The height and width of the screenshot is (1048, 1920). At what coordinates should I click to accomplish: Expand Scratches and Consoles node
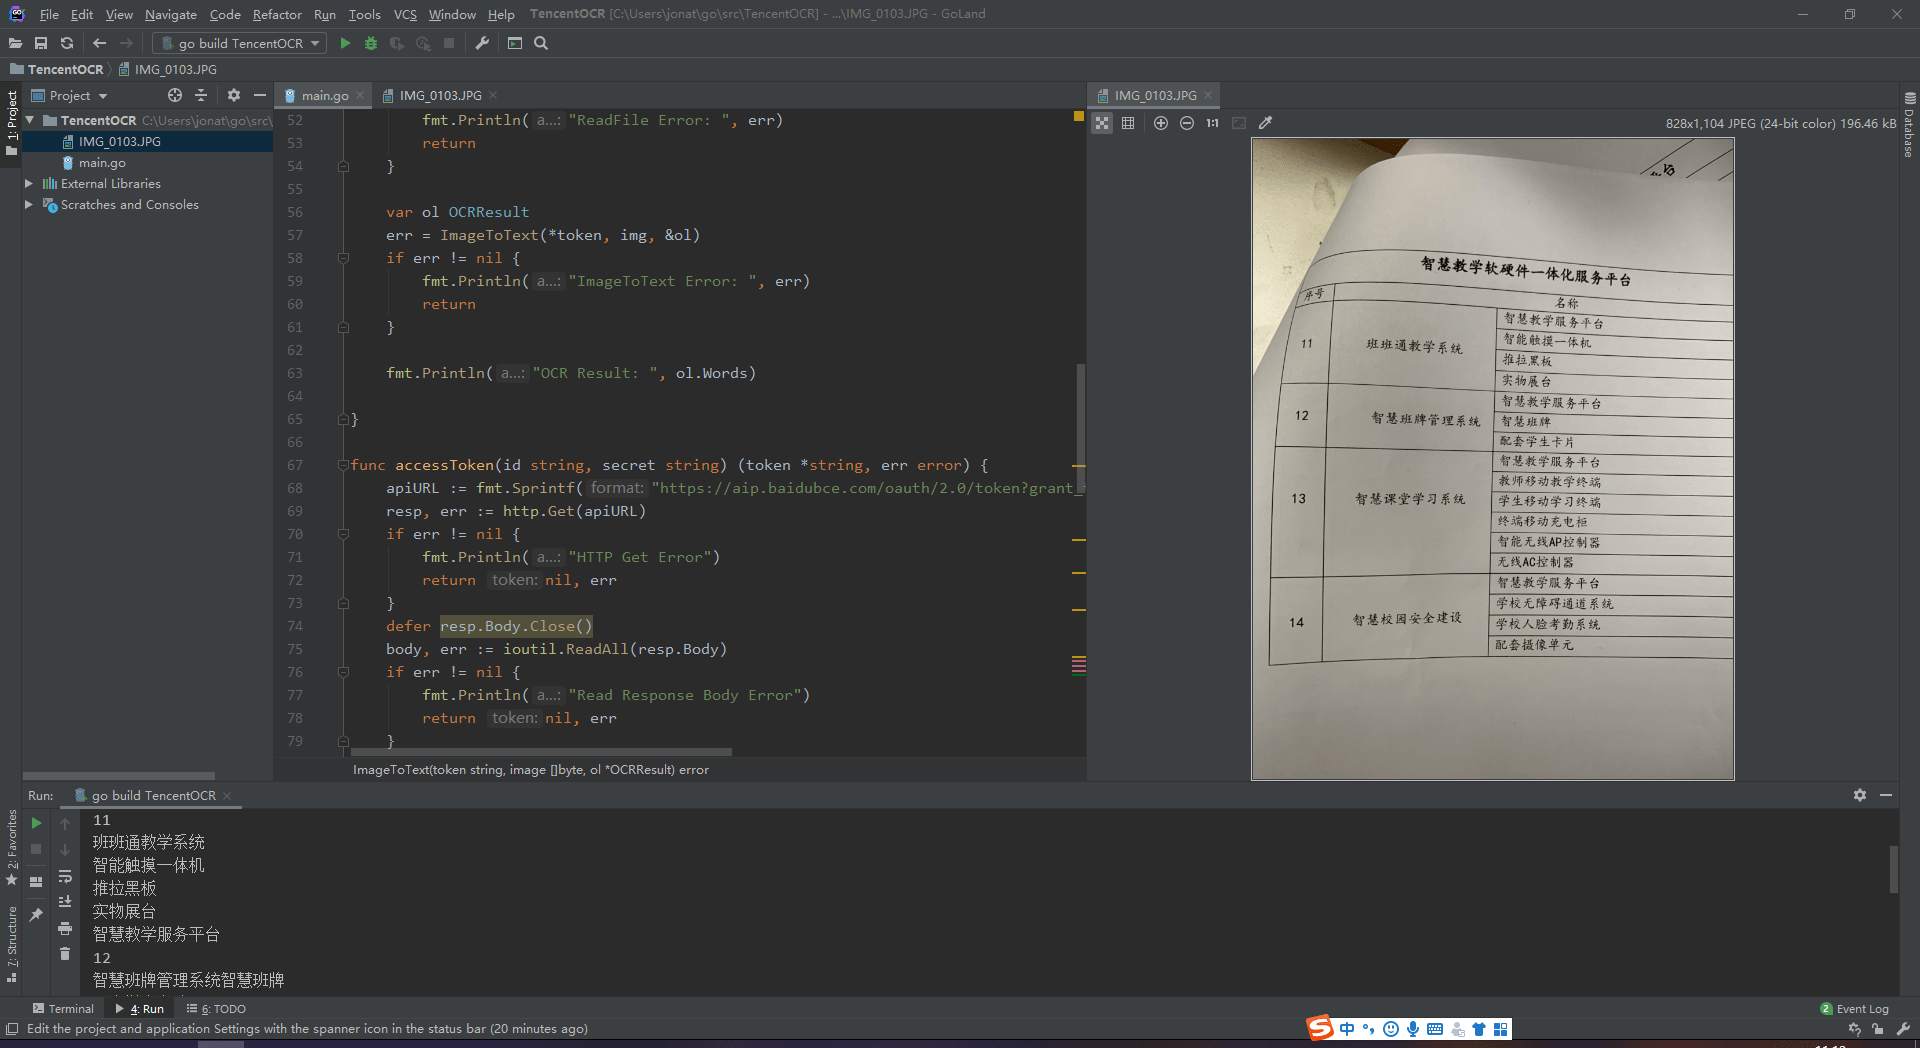(29, 205)
